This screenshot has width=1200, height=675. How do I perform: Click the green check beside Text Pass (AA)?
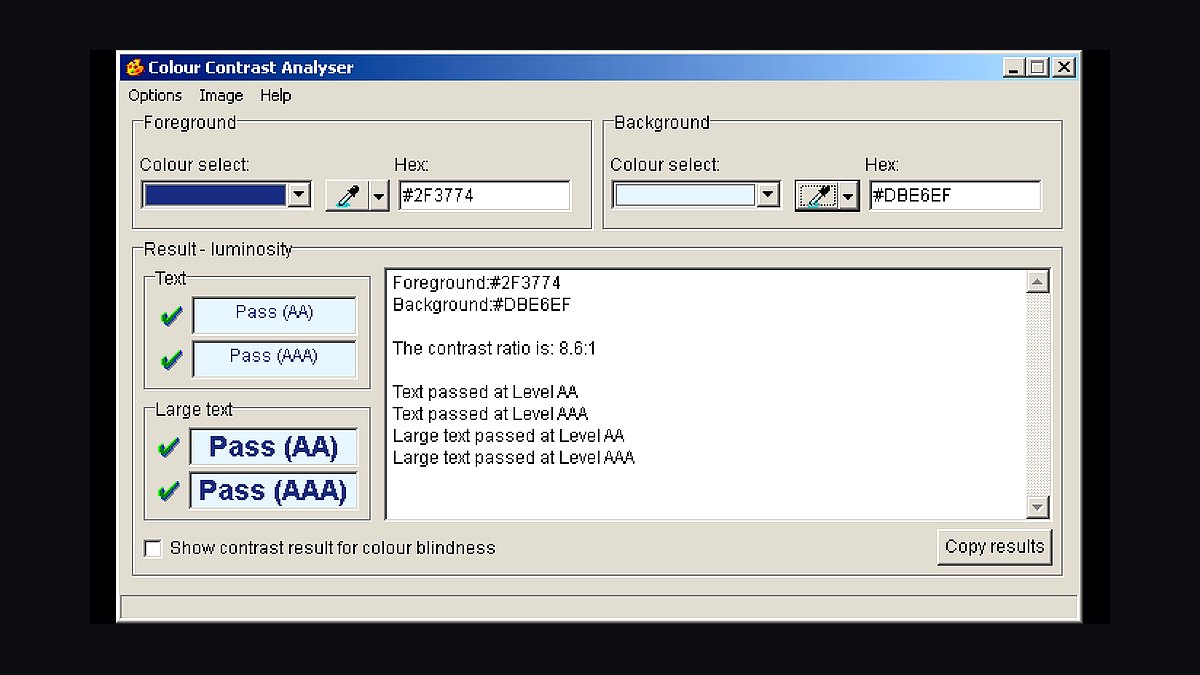click(171, 316)
